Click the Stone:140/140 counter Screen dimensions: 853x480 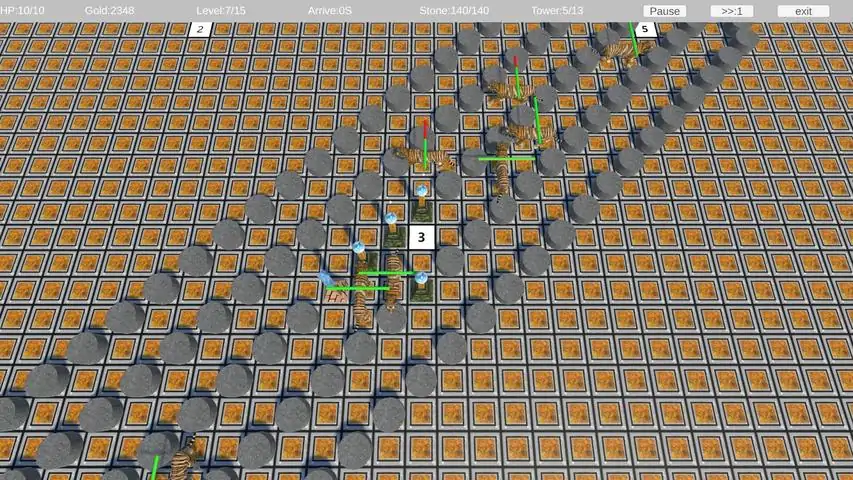pos(454,10)
